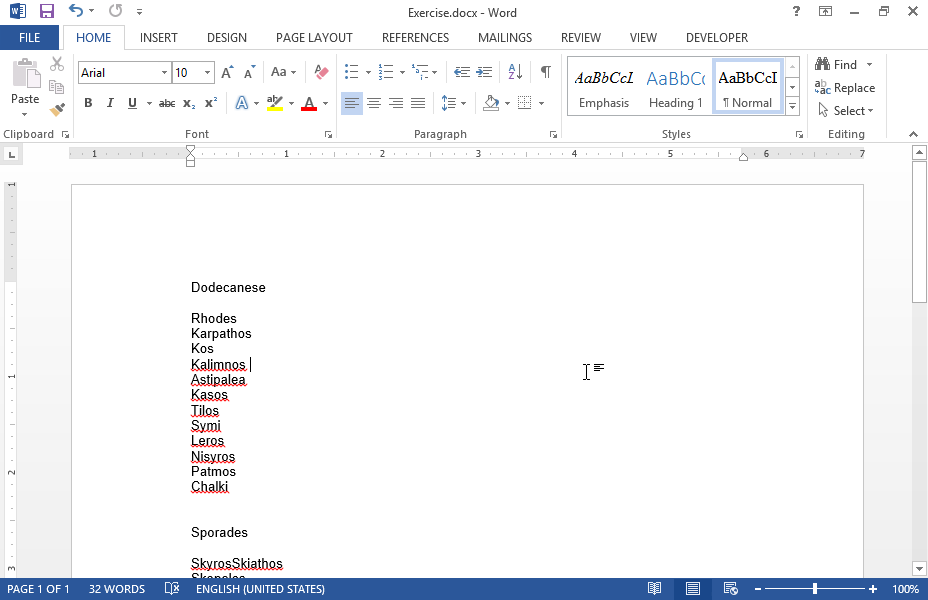Click the Copy icon in Clipboard group
This screenshot has height=600, width=928.
click(x=57, y=87)
